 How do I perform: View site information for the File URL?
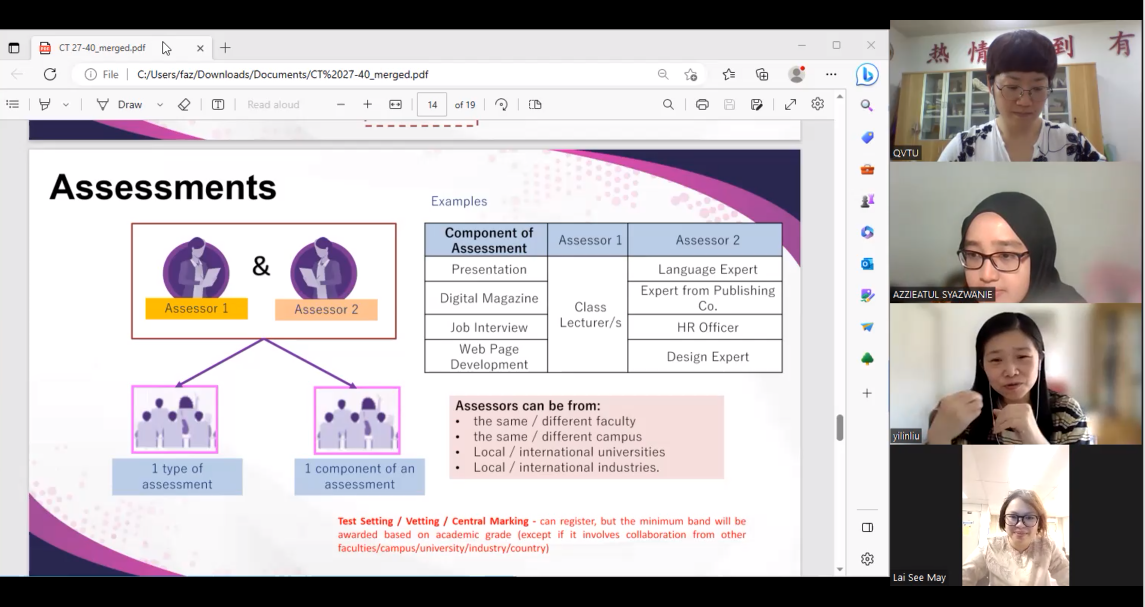click(102, 75)
